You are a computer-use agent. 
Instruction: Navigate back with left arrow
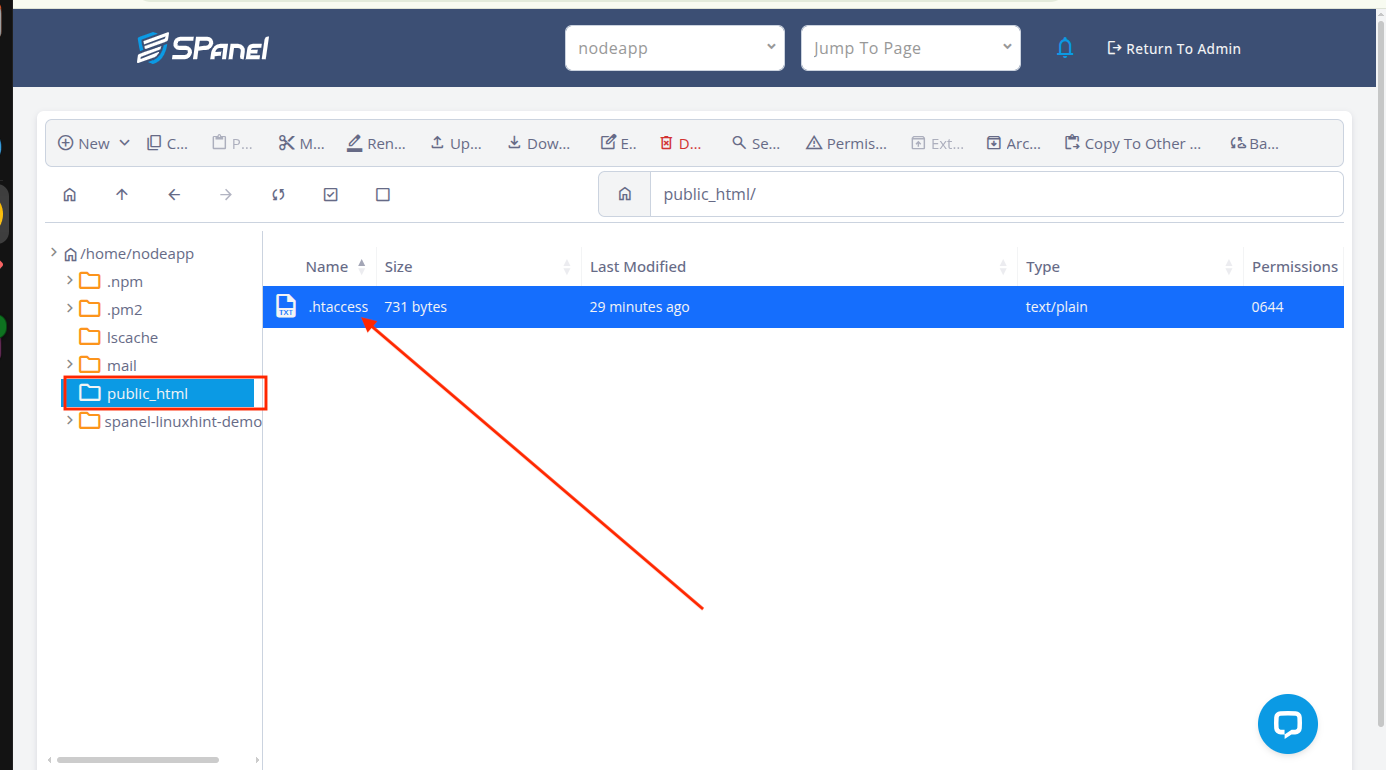174,195
